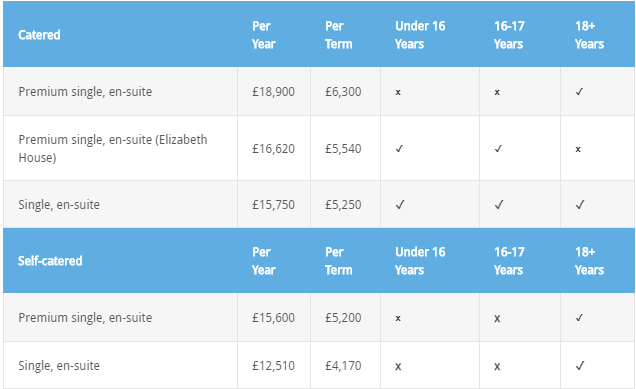Click Catered Single, en-suite row label

click(x=59, y=204)
